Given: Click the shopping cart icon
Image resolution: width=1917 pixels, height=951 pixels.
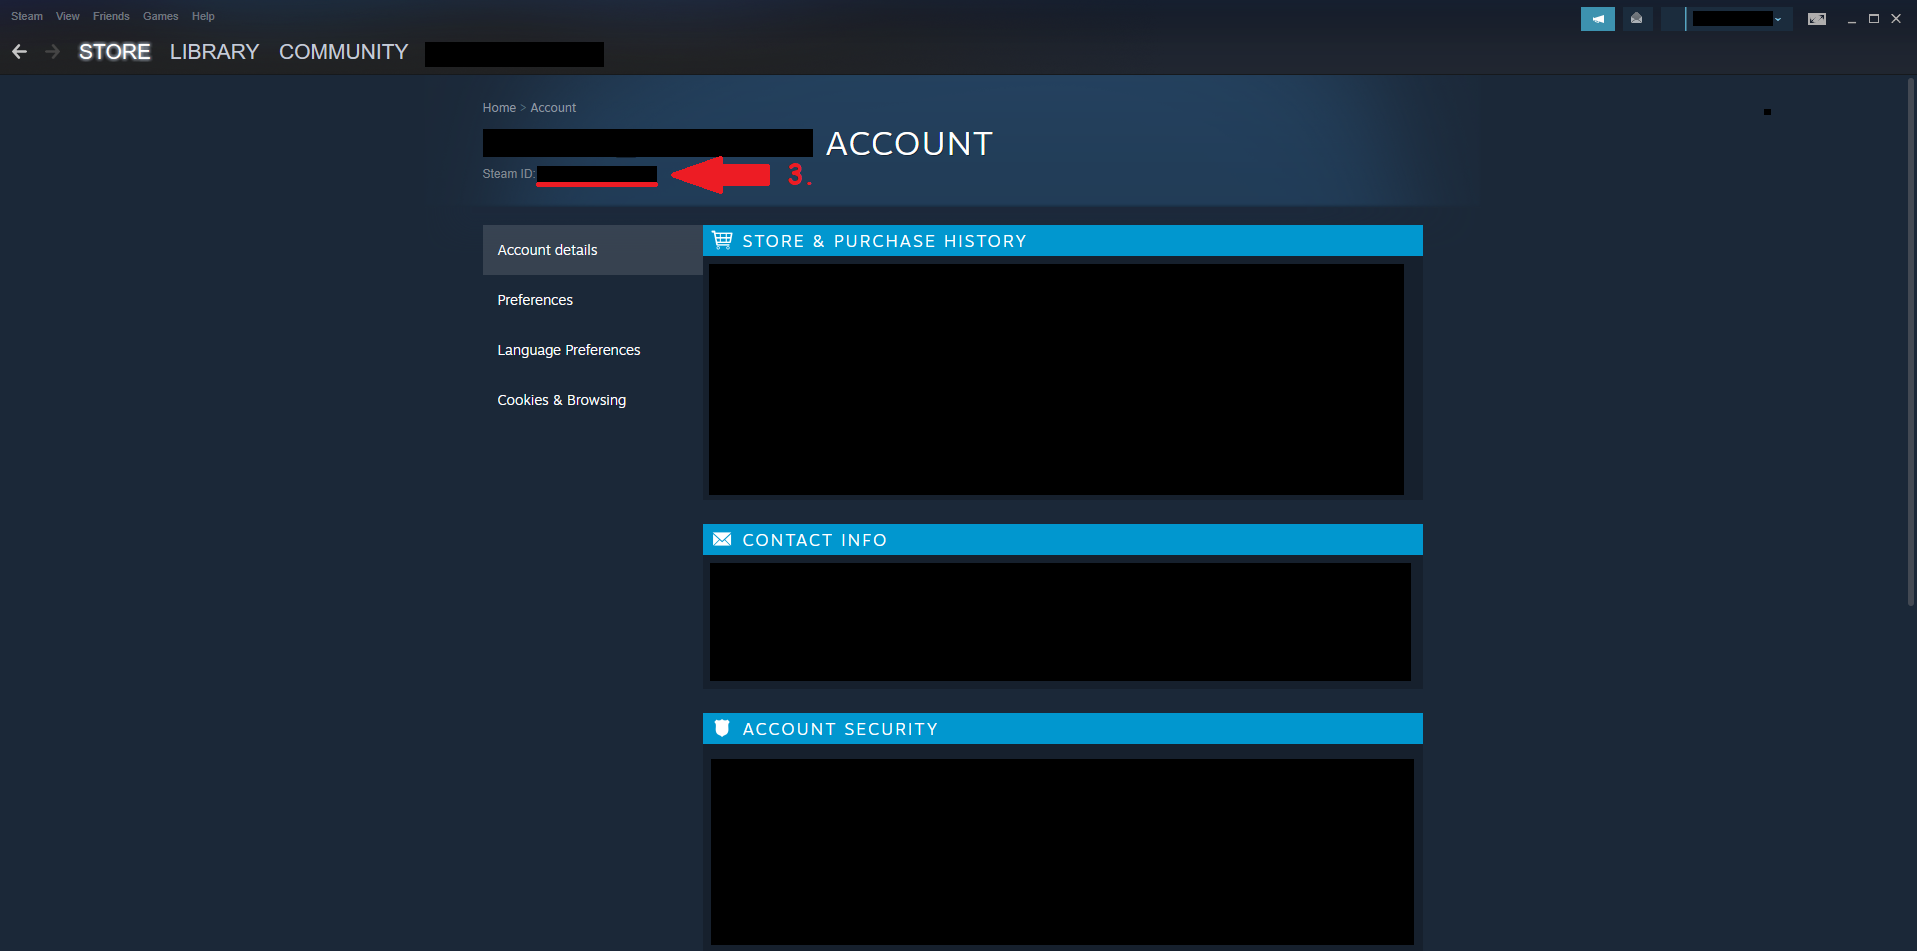Looking at the screenshot, I should 722,240.
